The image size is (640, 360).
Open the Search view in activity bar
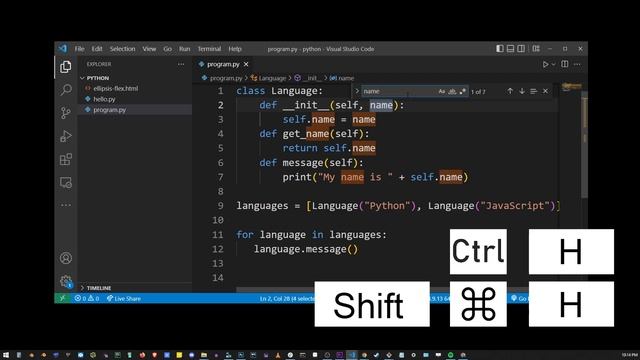[x=66, y=89]
